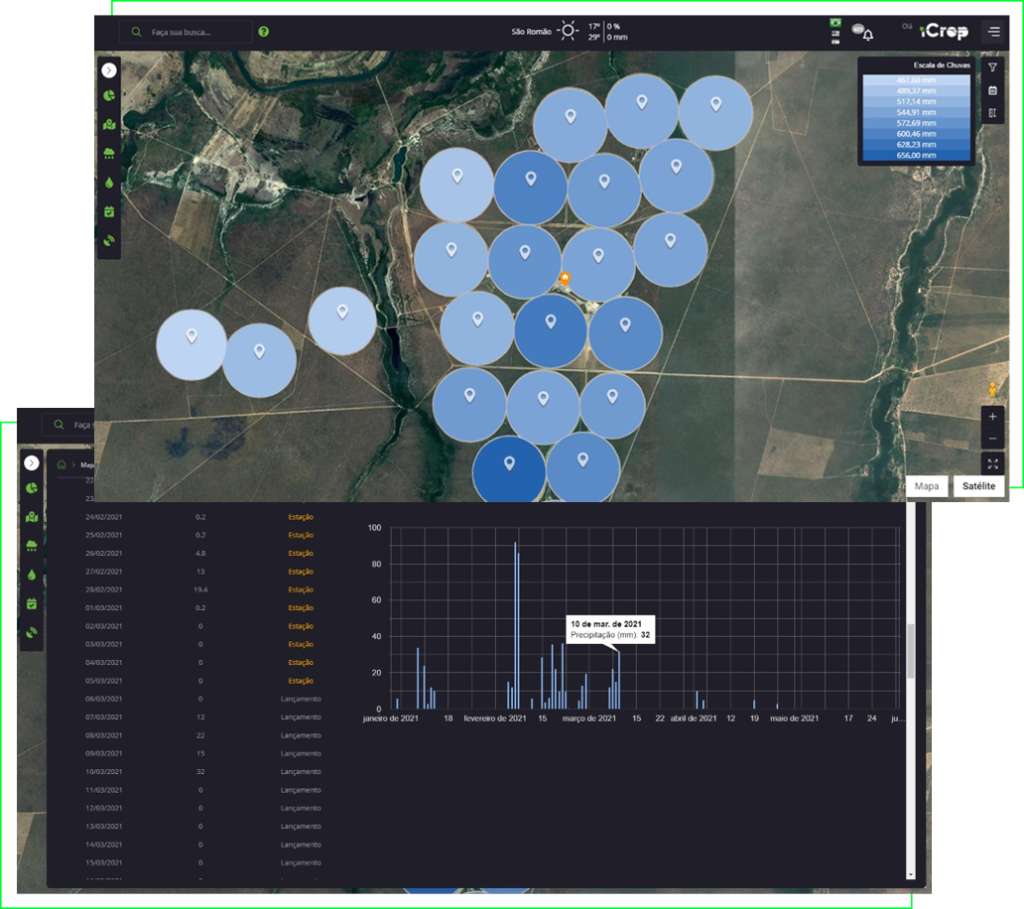This screenshot has width=1024, height=909.
Task: Zoom in using the plus button on map
Action: (x=992, y=417)
